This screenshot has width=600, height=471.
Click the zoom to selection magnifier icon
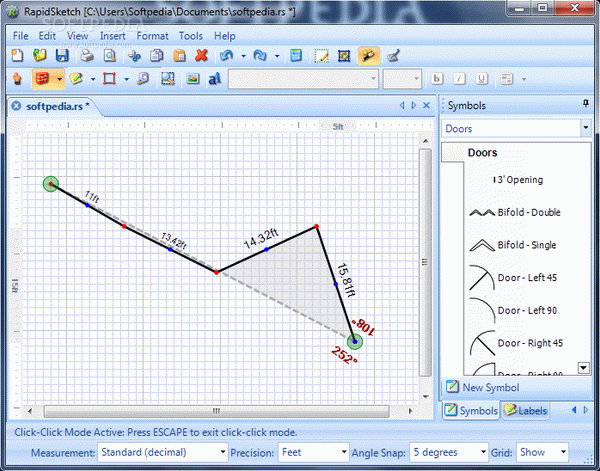(x=168, y=79)
